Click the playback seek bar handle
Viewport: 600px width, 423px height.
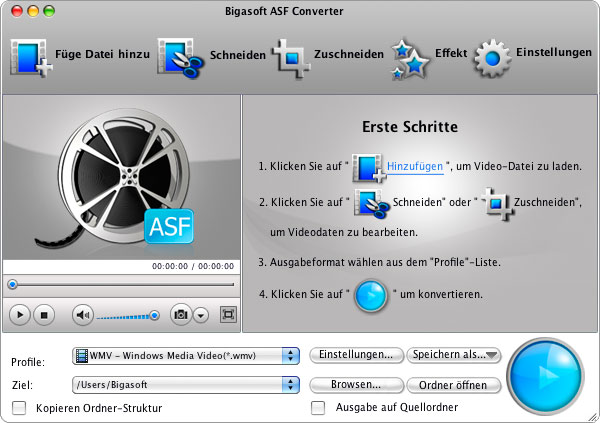[x=13, y=284]
